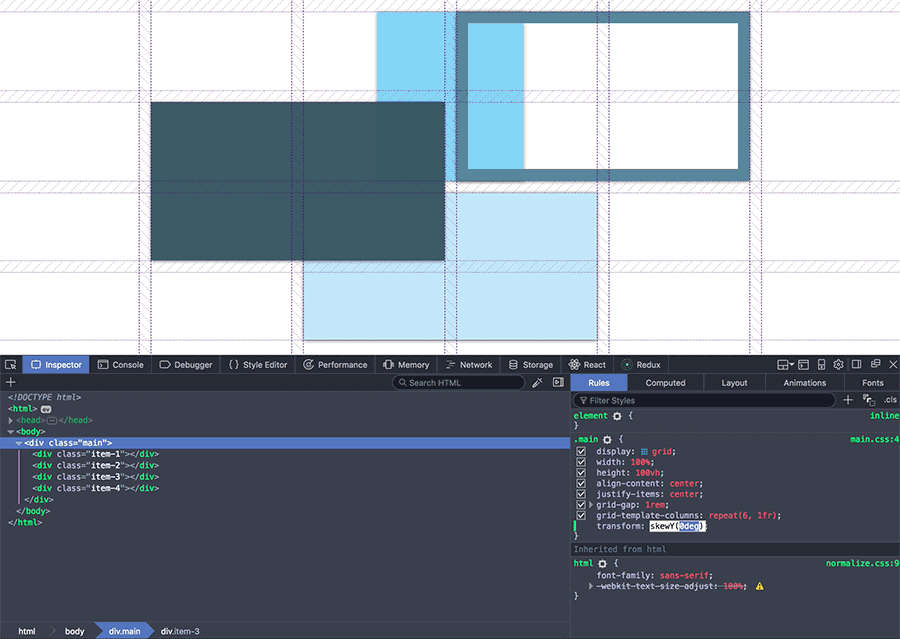Activate the element picker tool
The image size is (900, 639).
pyautogui.click(x=10, y=365)
